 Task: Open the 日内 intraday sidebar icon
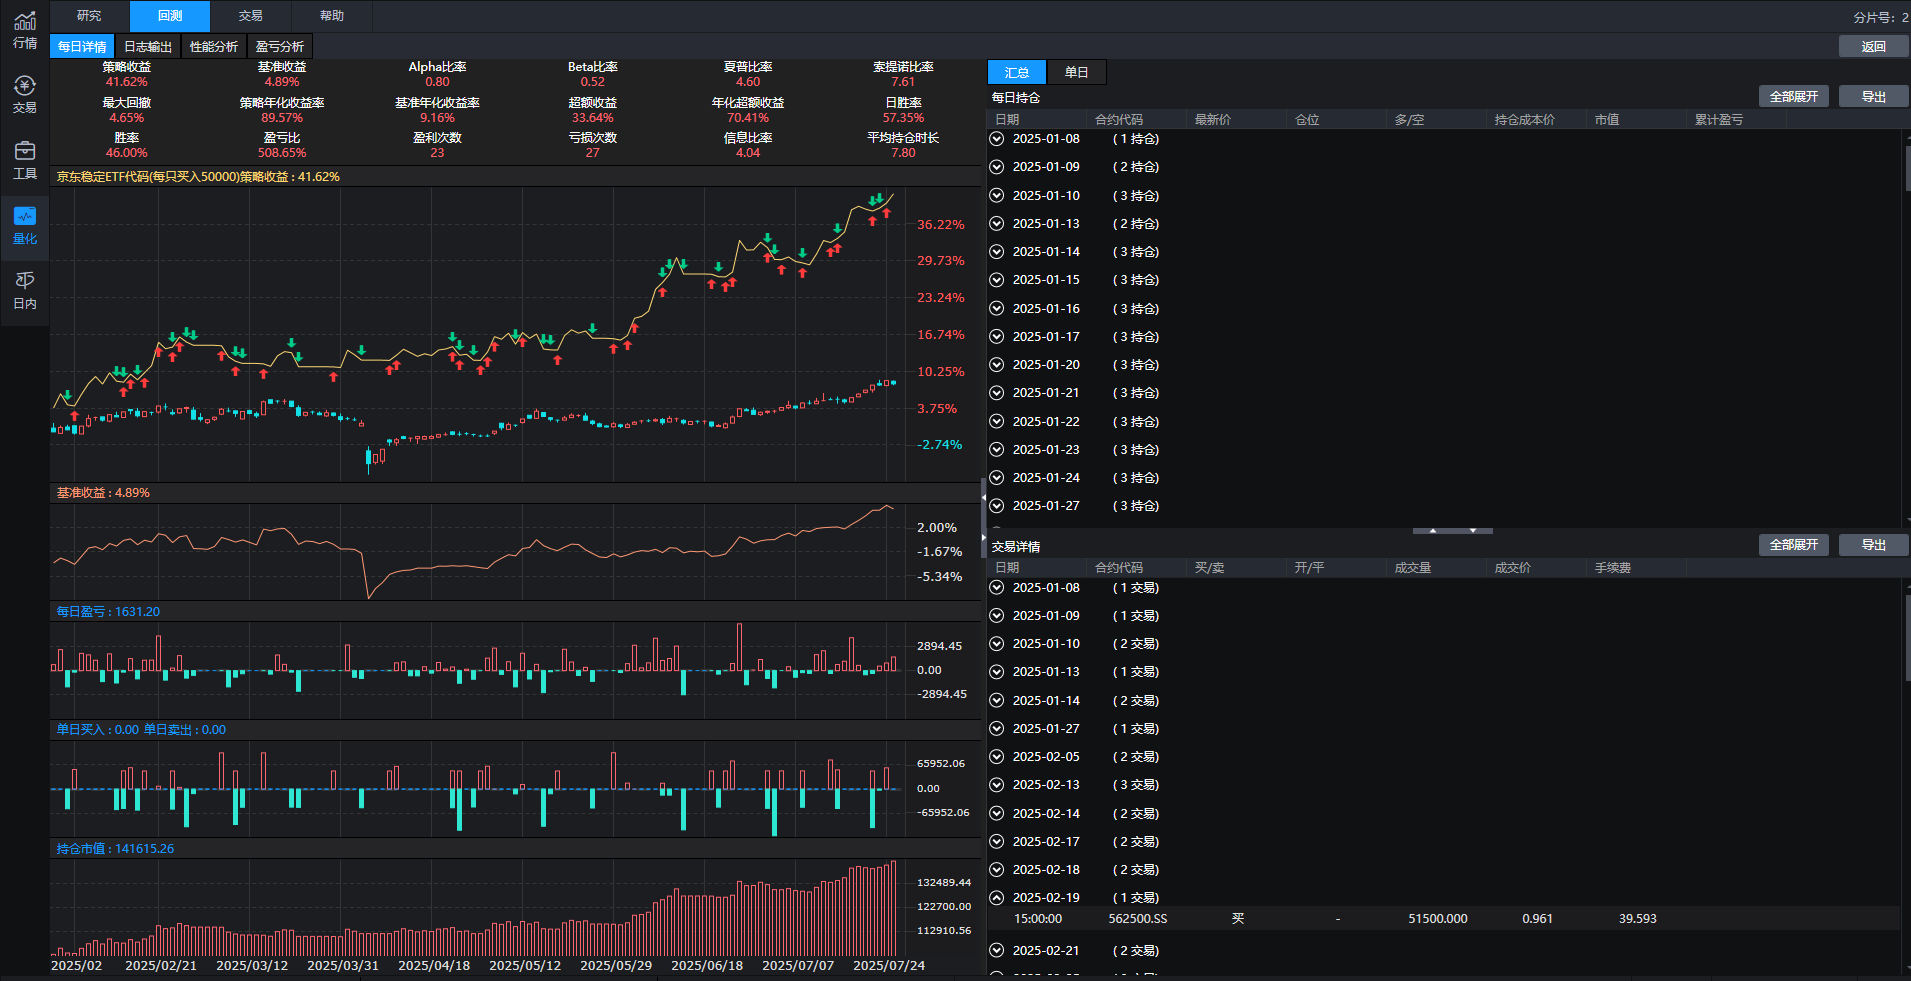click(25, 290)
